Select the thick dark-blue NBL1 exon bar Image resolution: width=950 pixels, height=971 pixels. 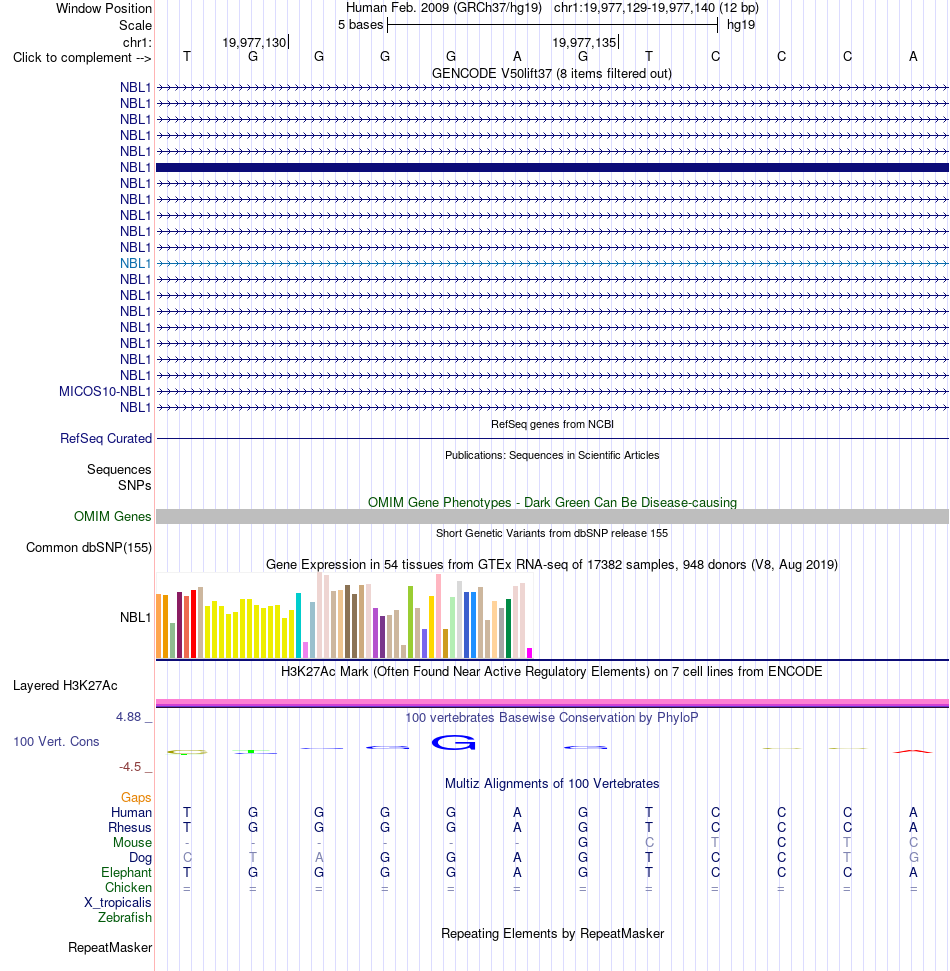point(552,168)
